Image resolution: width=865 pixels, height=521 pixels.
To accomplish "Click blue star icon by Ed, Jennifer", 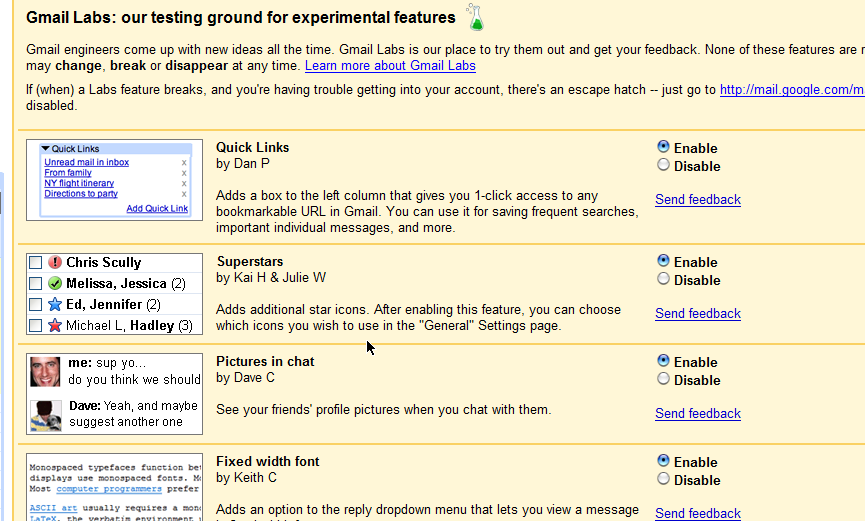I will click(x=55, y=304).
